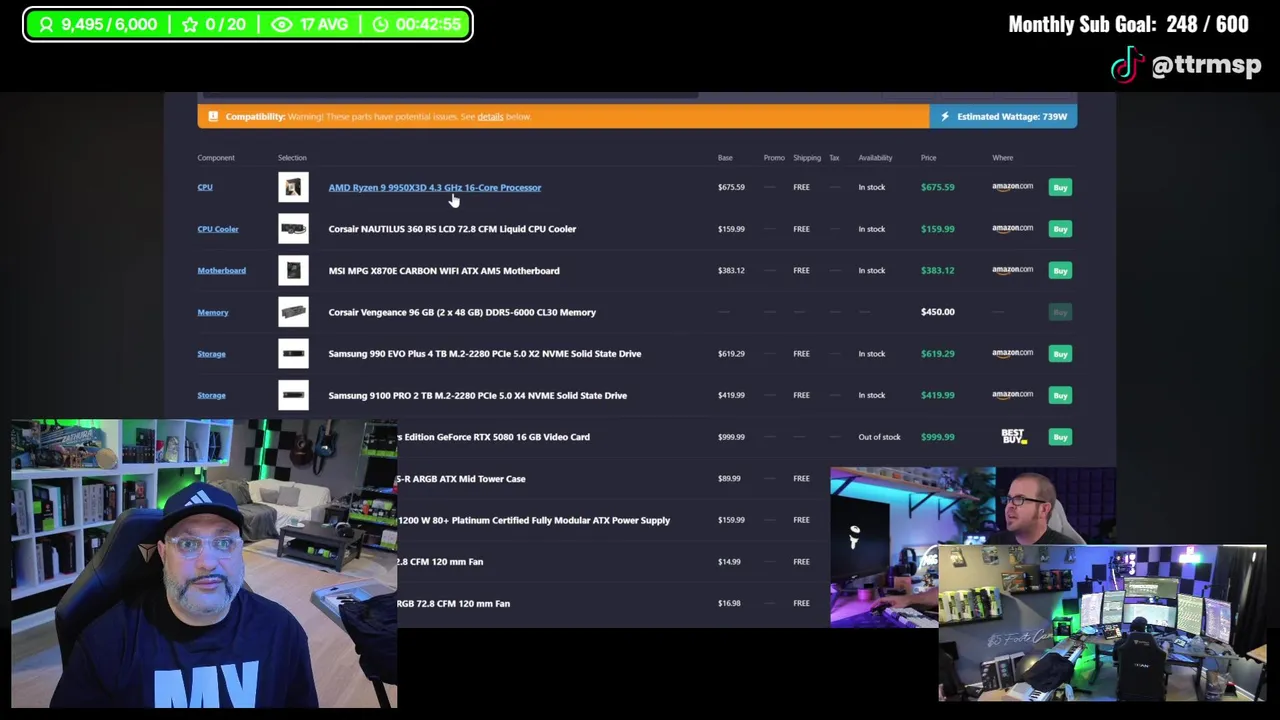The image size is (1280, 720).
Task: Click the Monthly Sub Goal overlay text
Action: point(1128,24)
